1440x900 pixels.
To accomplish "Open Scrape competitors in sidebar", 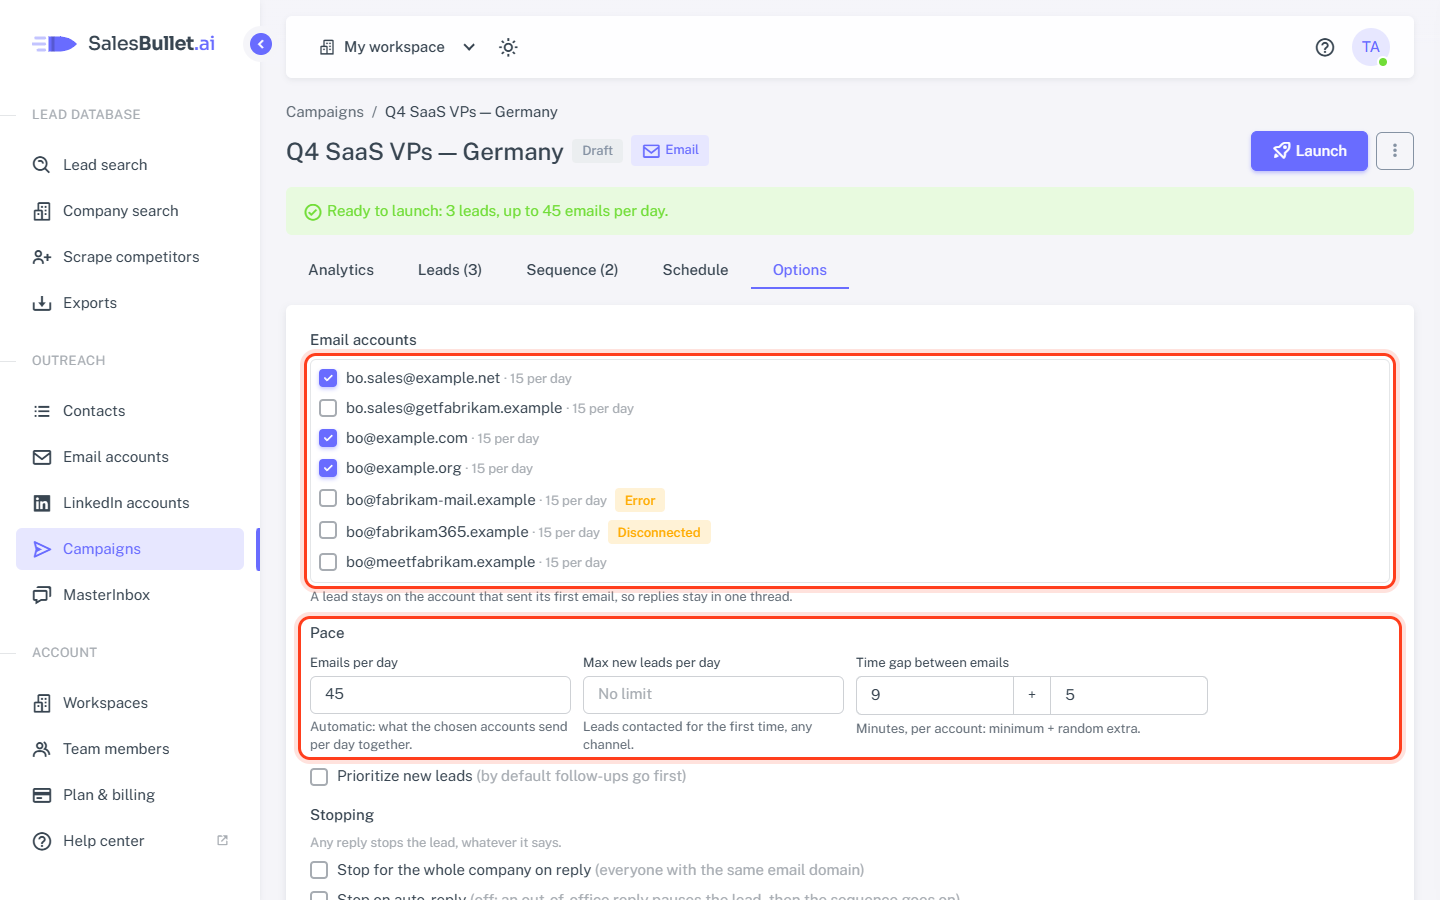I will click(x=130, y=257).
